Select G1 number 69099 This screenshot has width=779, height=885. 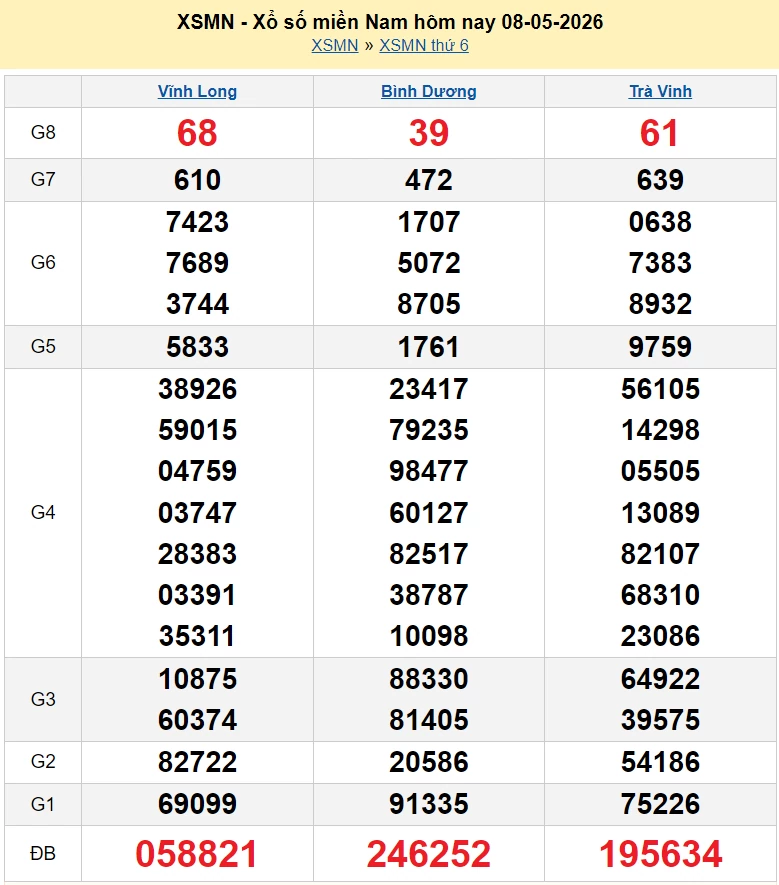coord(197,804)
